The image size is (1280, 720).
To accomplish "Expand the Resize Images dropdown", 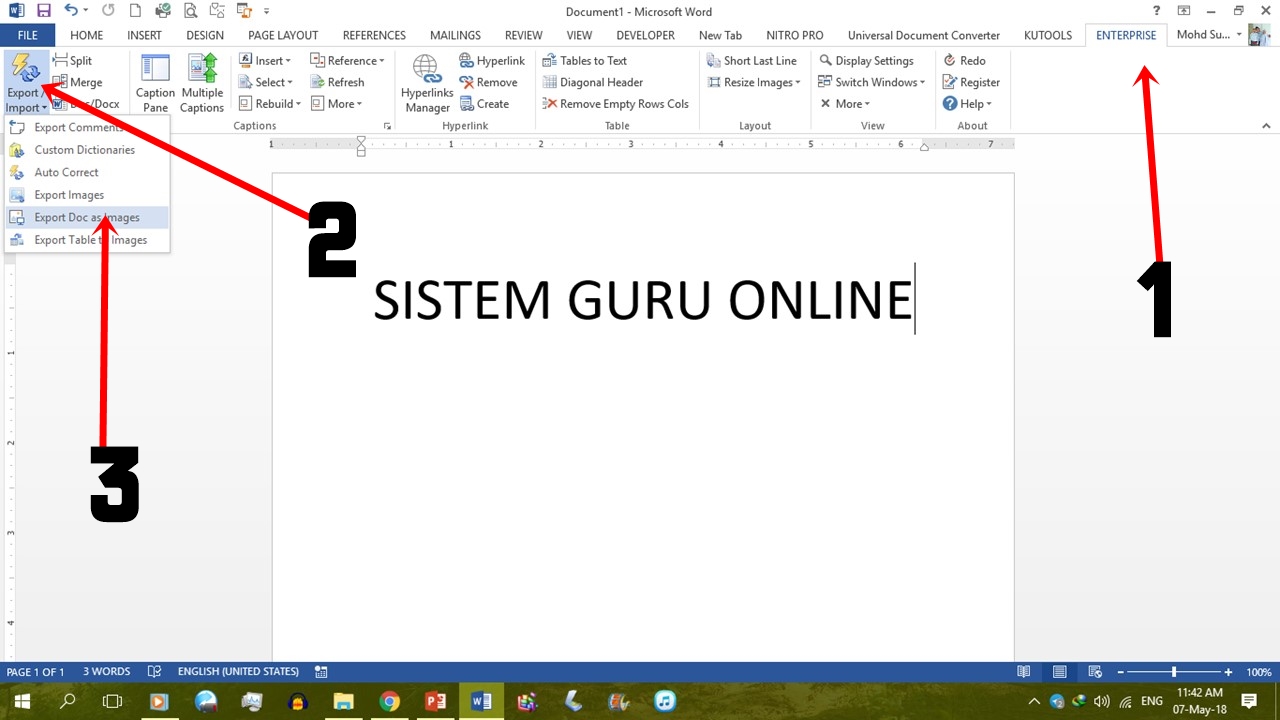I will point(754,83).
